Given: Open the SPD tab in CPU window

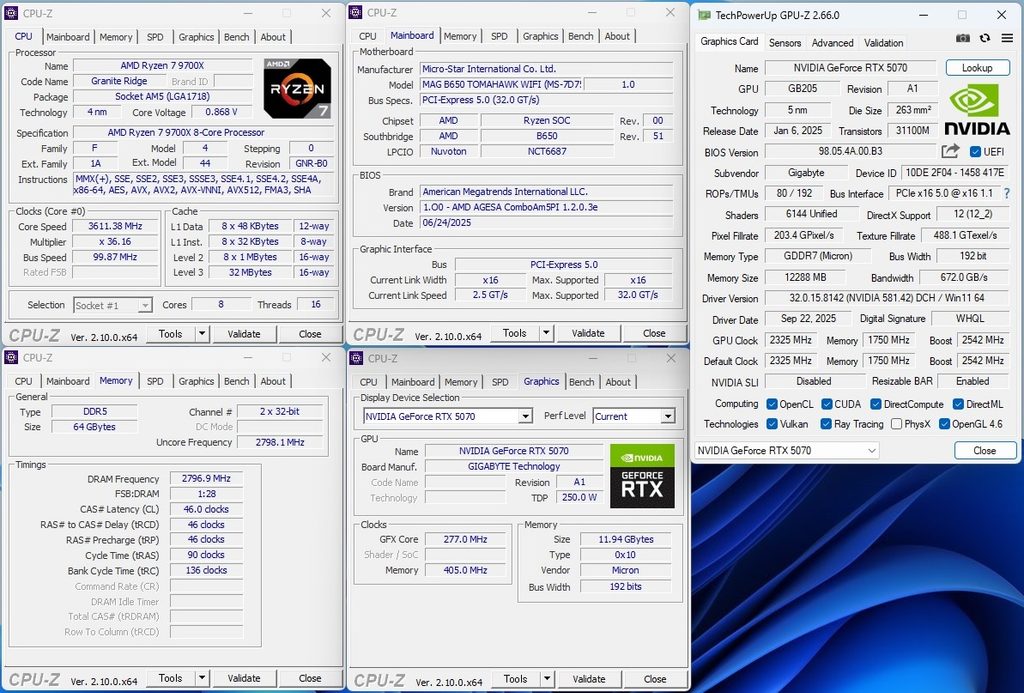Looking at the screenshot, I should [155, 37].
